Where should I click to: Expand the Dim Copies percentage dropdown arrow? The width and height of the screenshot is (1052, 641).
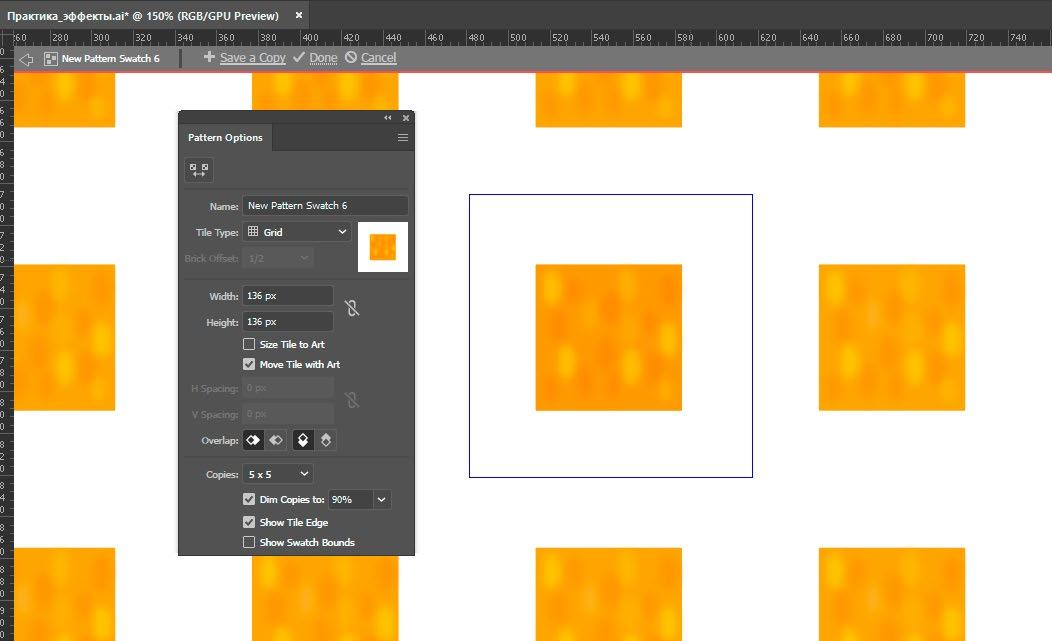(x=382, y=499)
